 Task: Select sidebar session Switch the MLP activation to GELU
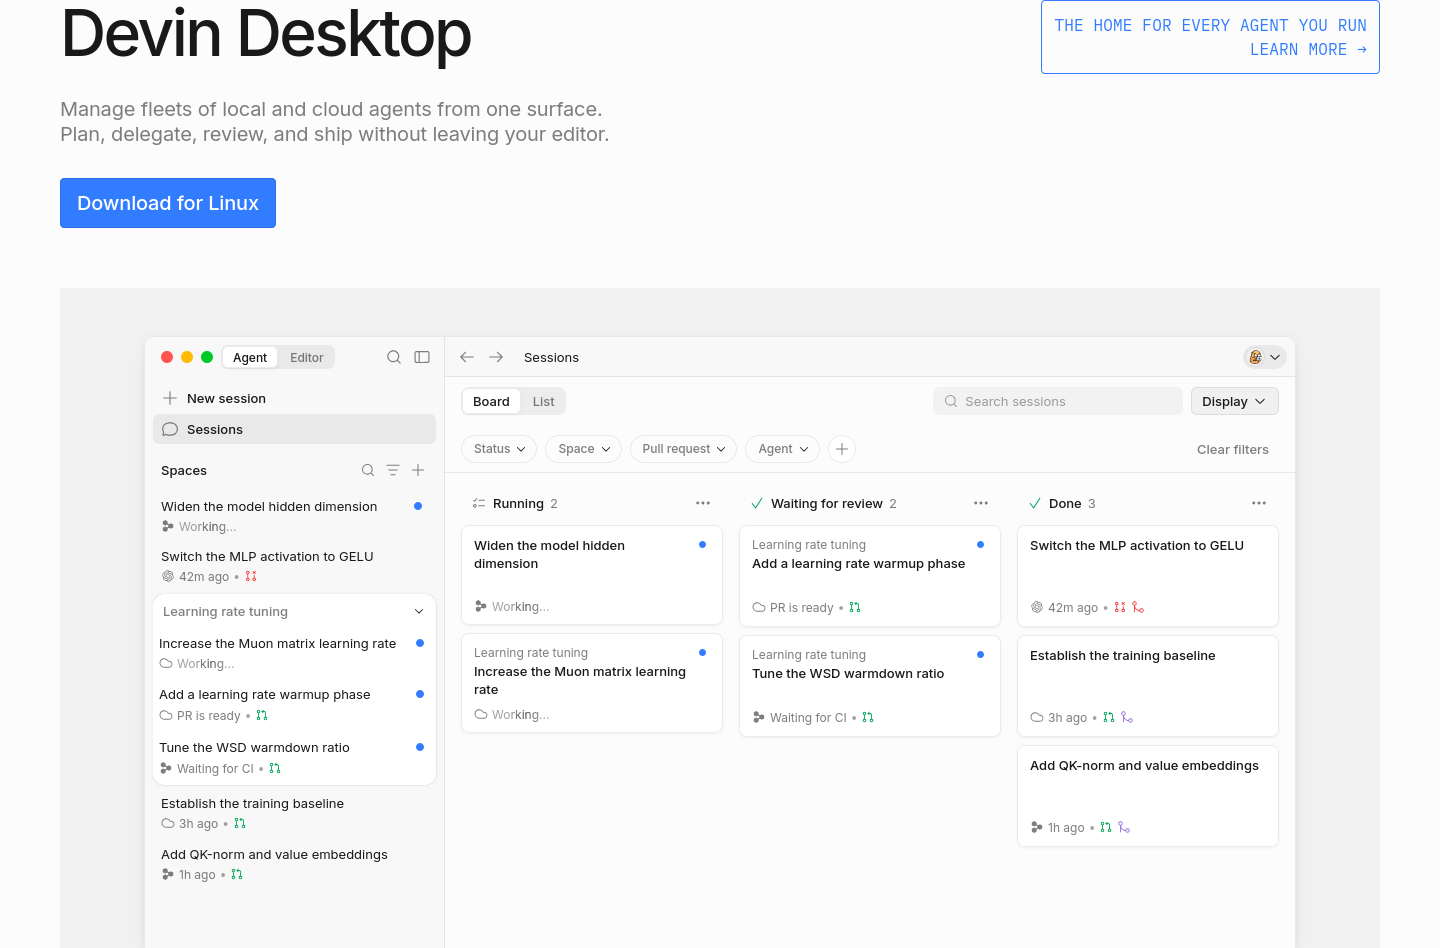click(294, 566)
